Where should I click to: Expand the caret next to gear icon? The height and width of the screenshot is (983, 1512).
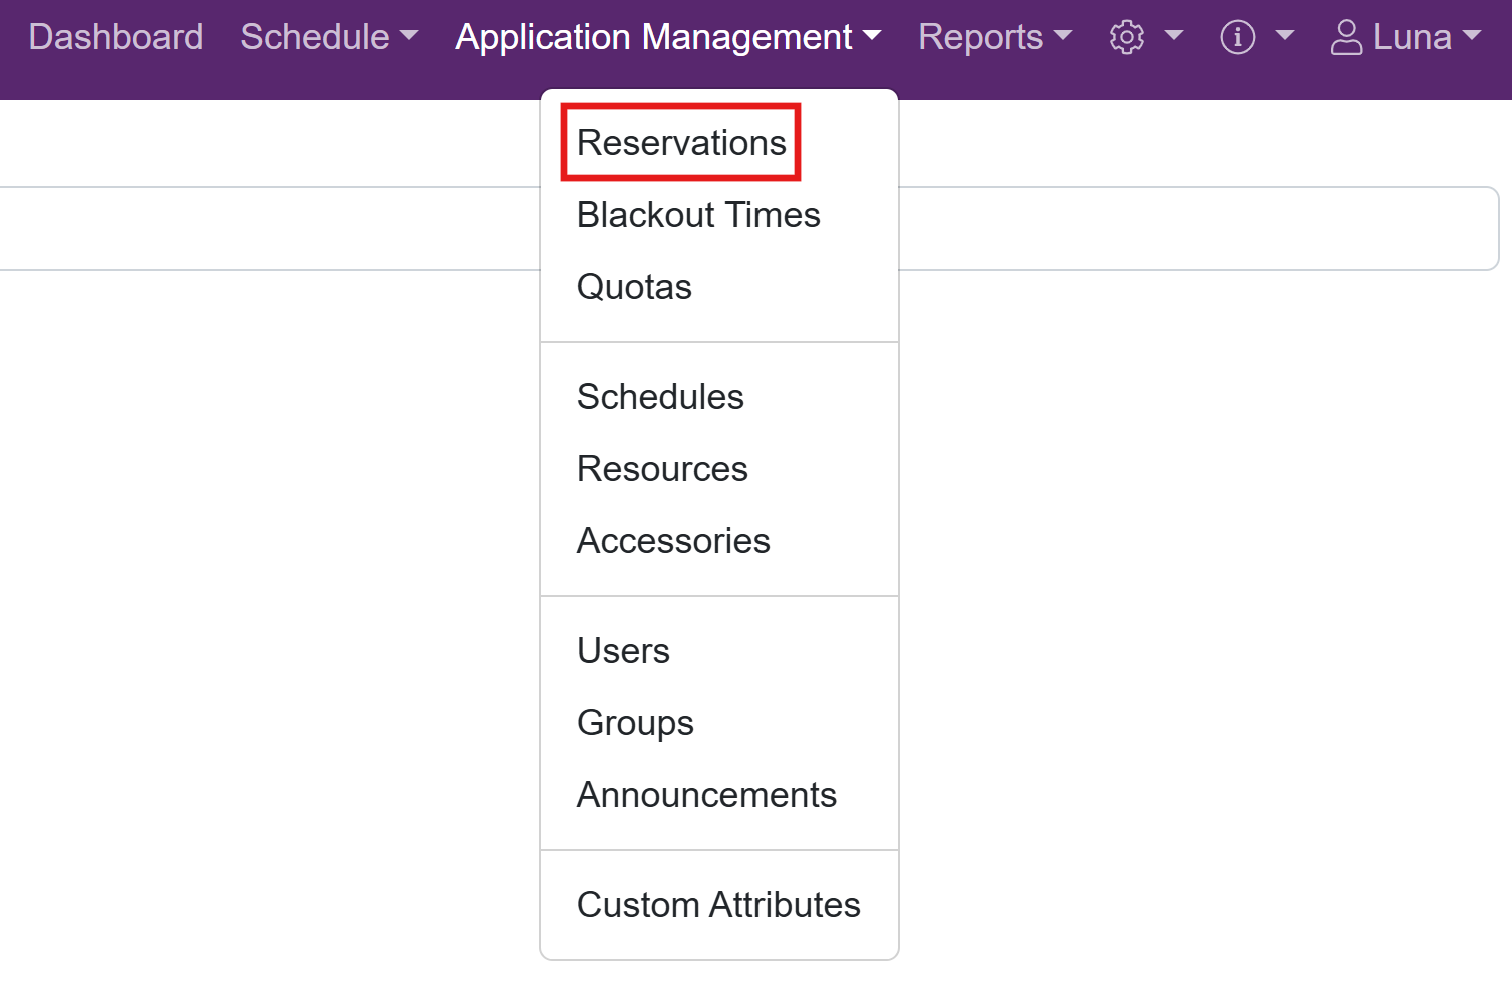pyautogui.click(x=1174, y=37)
